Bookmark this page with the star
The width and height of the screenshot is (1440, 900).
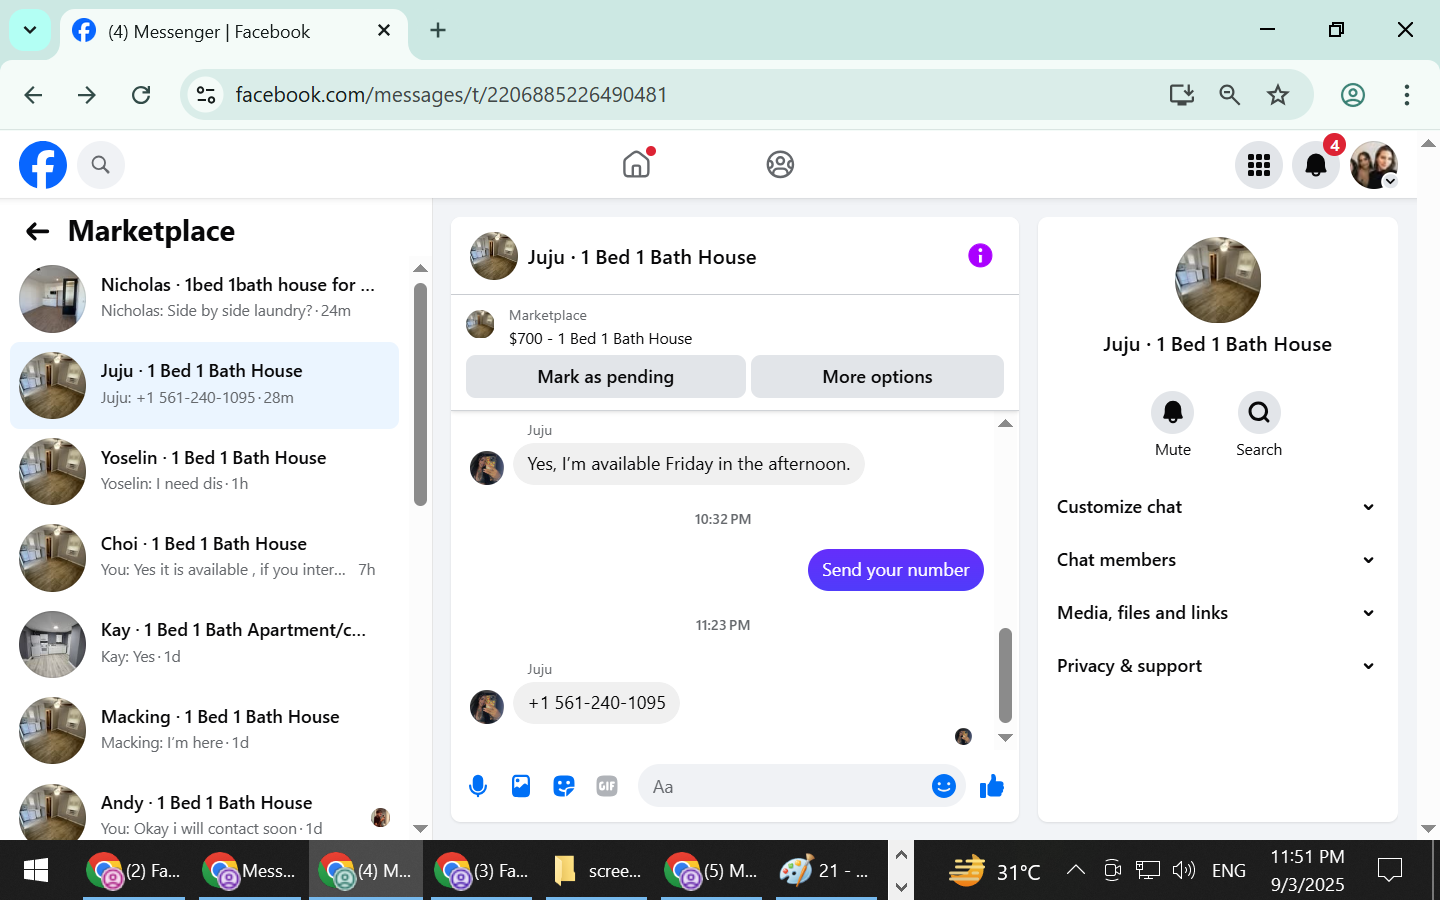(1278, 95)
